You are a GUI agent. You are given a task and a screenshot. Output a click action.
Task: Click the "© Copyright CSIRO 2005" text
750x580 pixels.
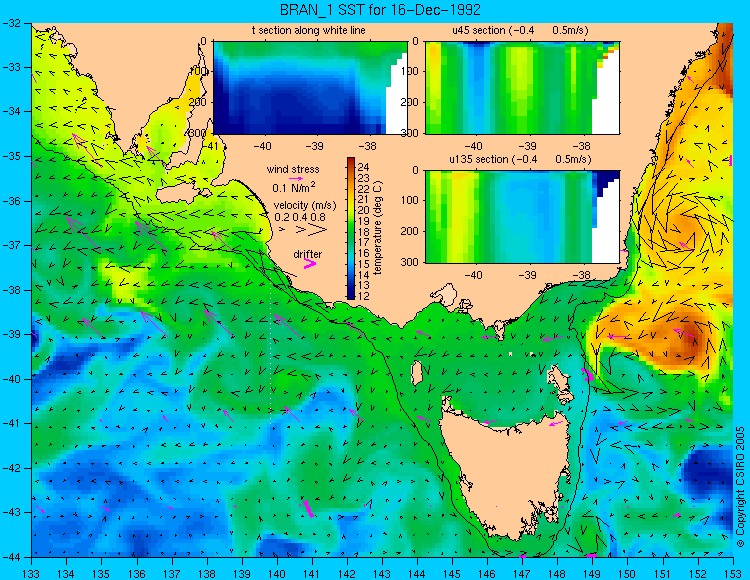click(740, 487)
